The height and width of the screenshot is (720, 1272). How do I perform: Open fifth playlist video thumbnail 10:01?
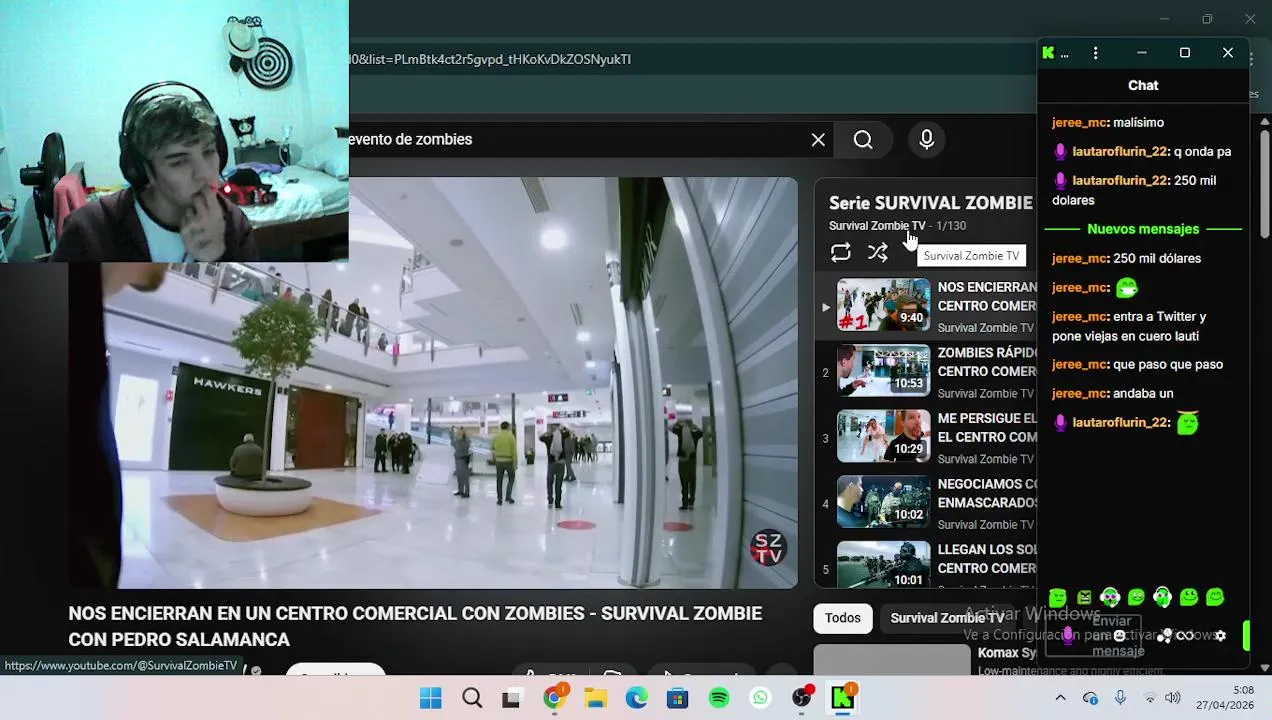(x=883, y=565)
